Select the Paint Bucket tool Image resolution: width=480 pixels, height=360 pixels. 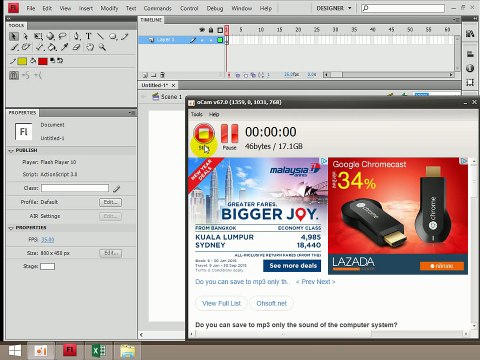[52, 48]
